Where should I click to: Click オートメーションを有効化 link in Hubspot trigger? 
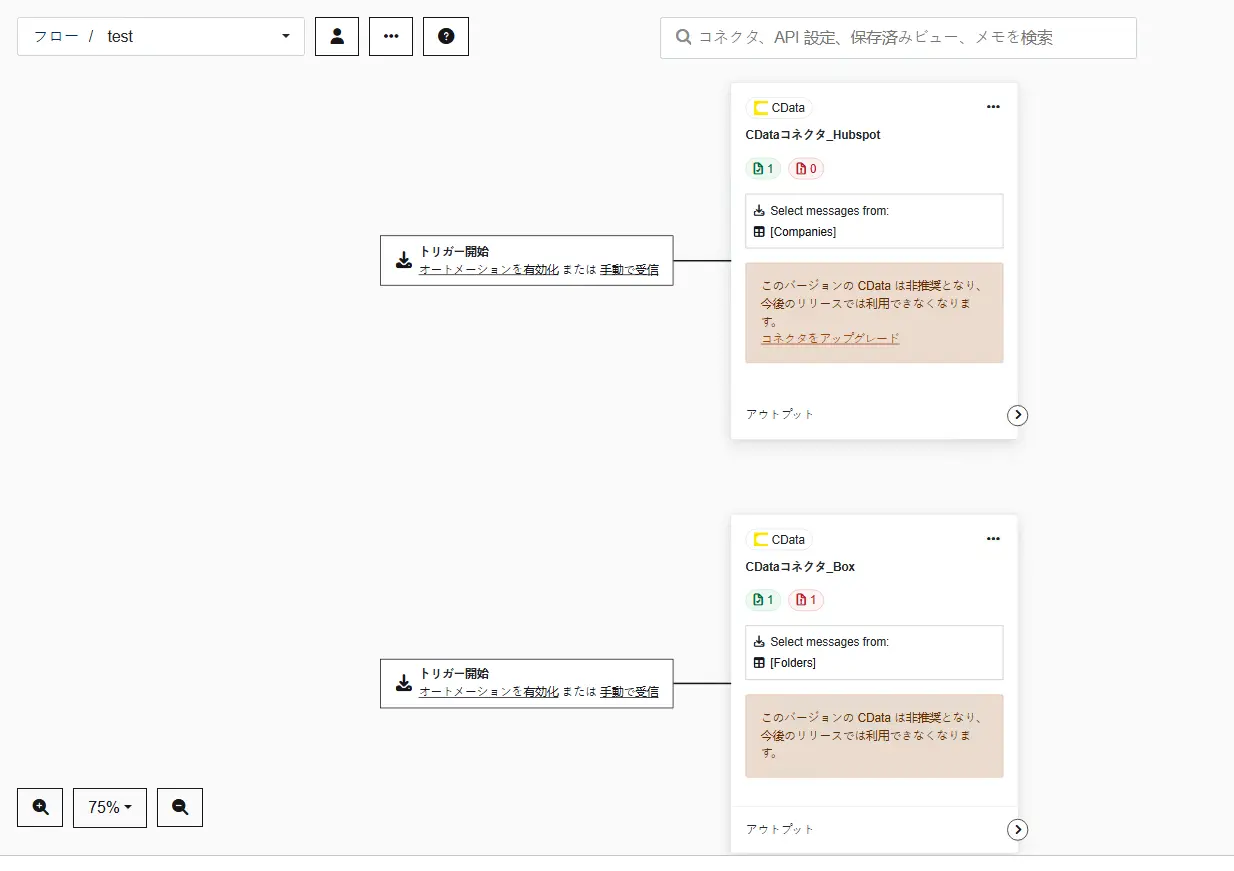tap(489, 270)
